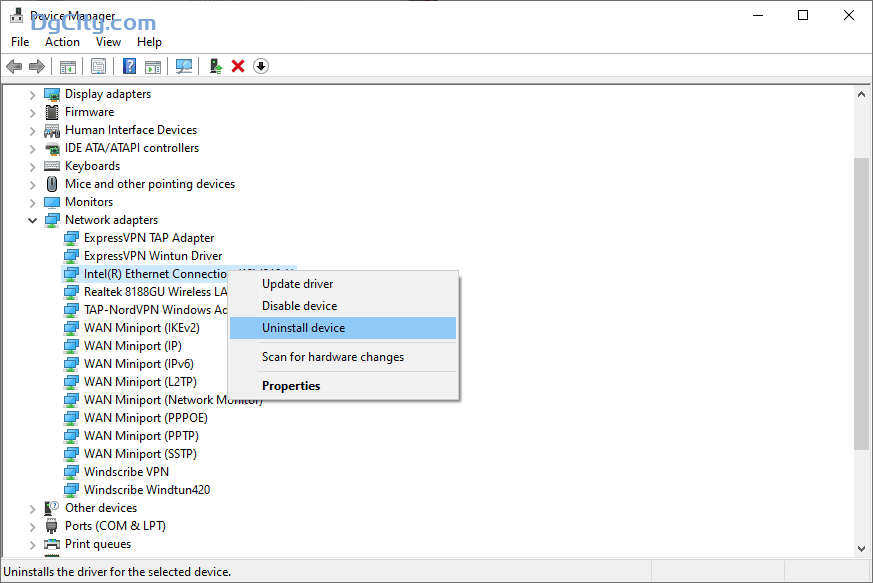873x583 pixels.
Task: Expand Human Interface Devices node
Action: (x=32, y=131)
